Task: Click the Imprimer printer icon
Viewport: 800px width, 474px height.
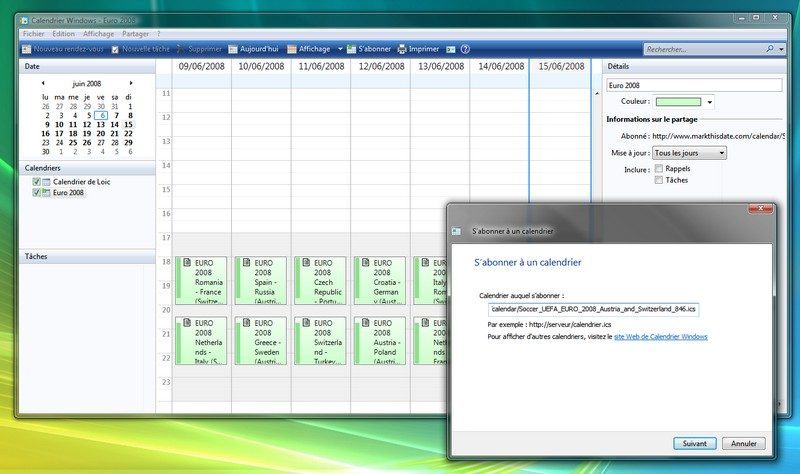Action: [x=403, y=49]
